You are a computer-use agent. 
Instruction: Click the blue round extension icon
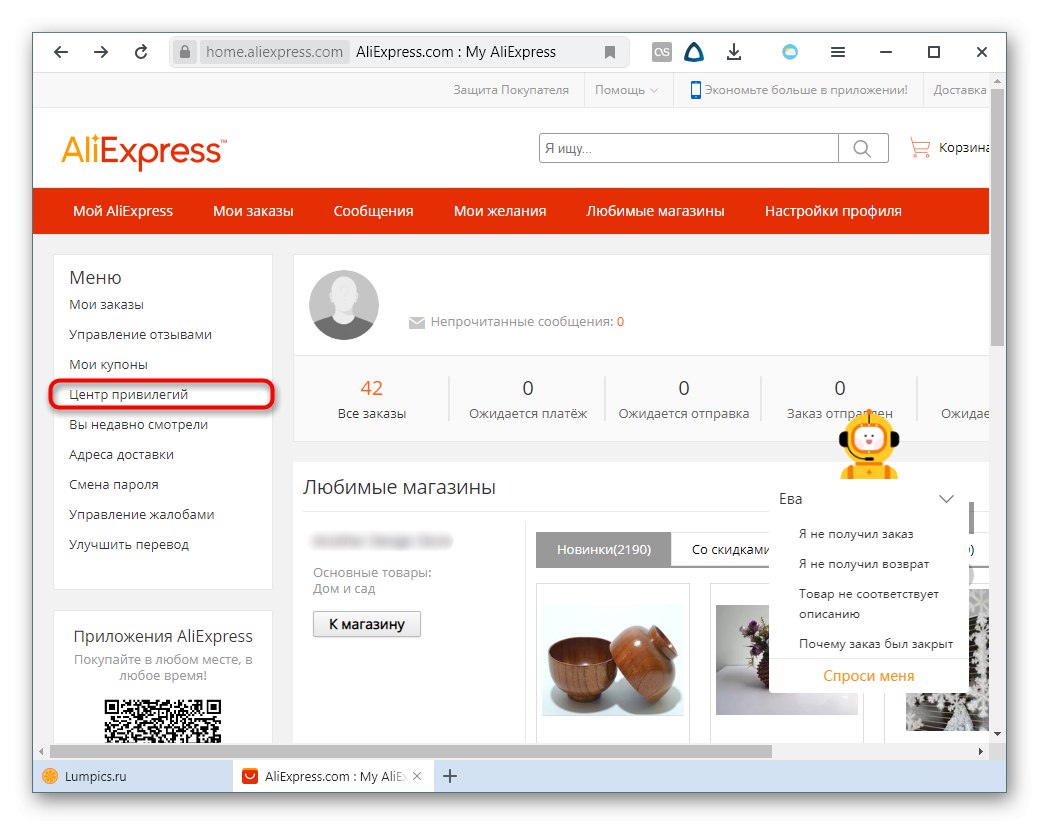coord(790,52)
